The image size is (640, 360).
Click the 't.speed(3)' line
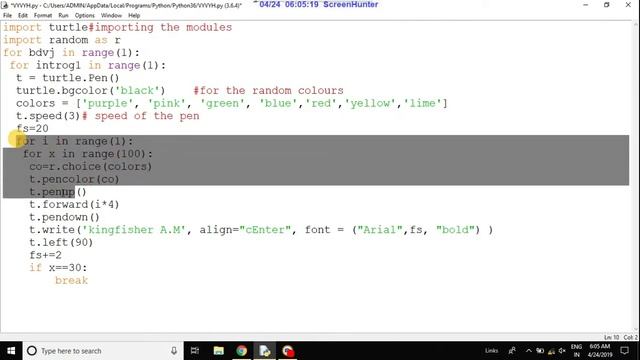48,116
